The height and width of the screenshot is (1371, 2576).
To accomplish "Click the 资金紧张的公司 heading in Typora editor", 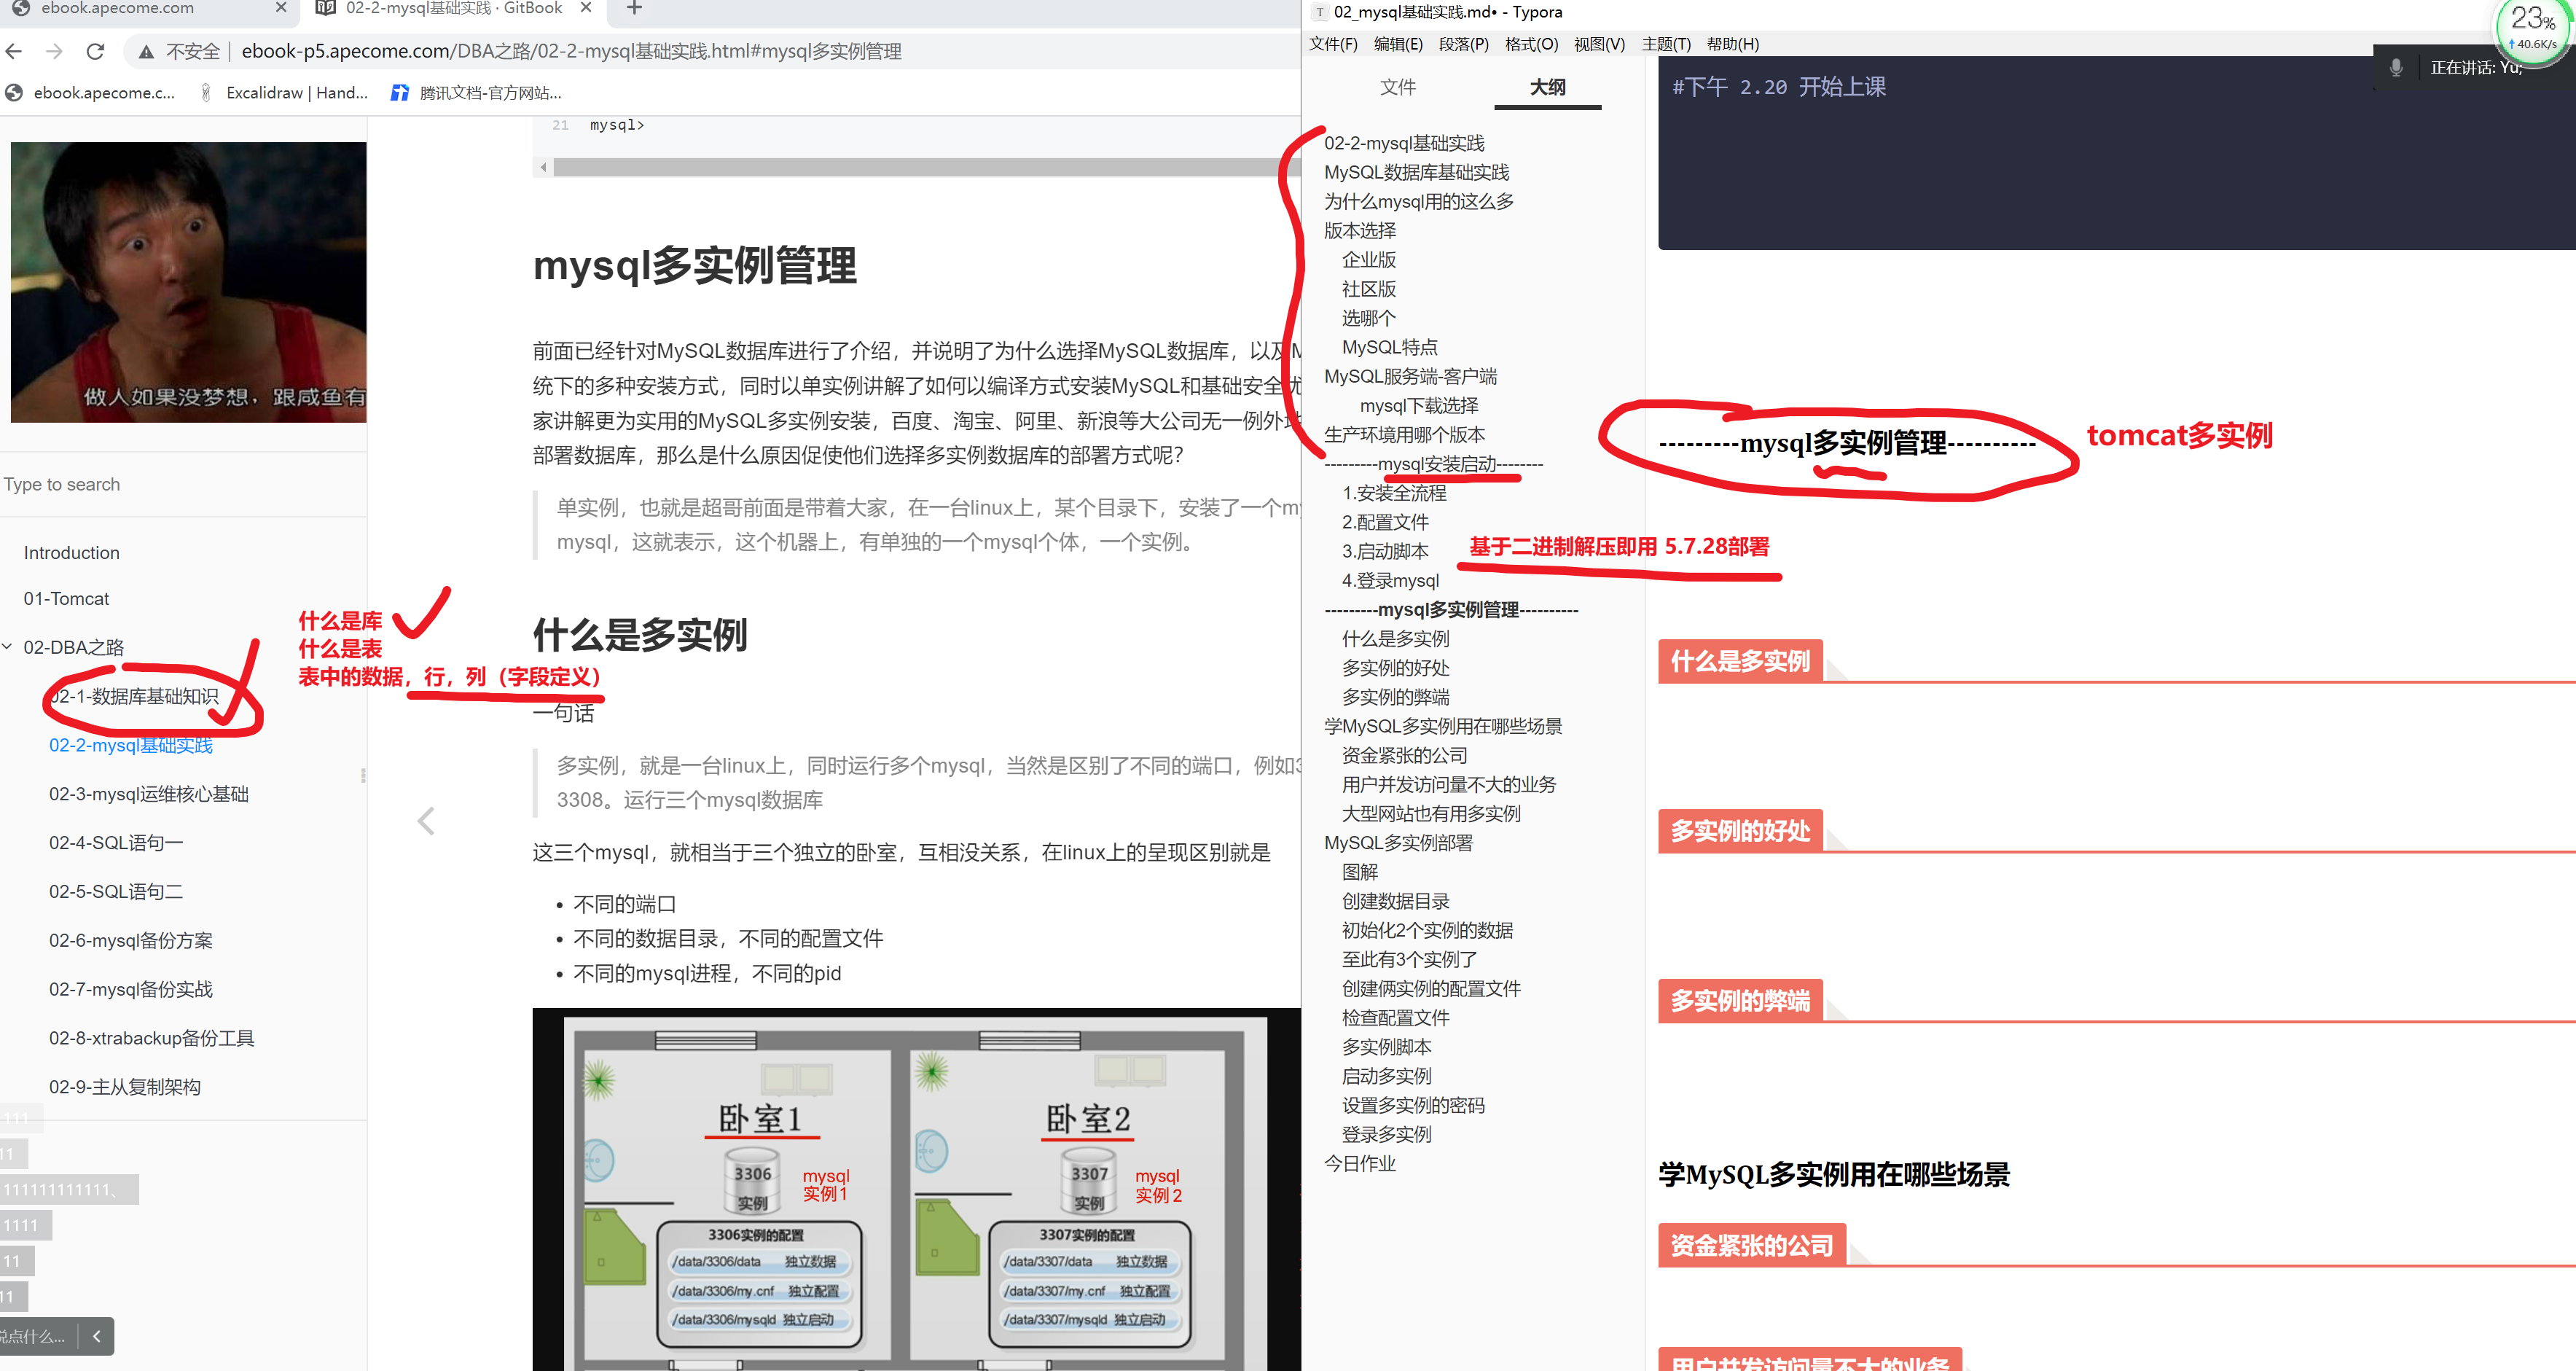I will [x=1752, y=1246].
